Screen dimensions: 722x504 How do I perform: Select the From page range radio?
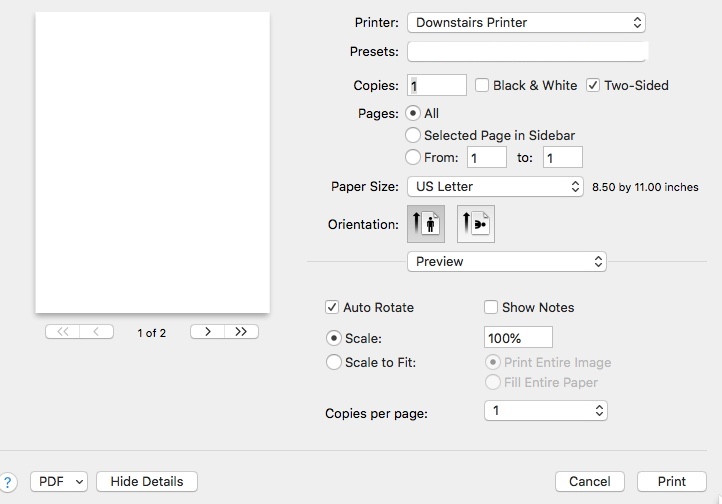point(413,157)
